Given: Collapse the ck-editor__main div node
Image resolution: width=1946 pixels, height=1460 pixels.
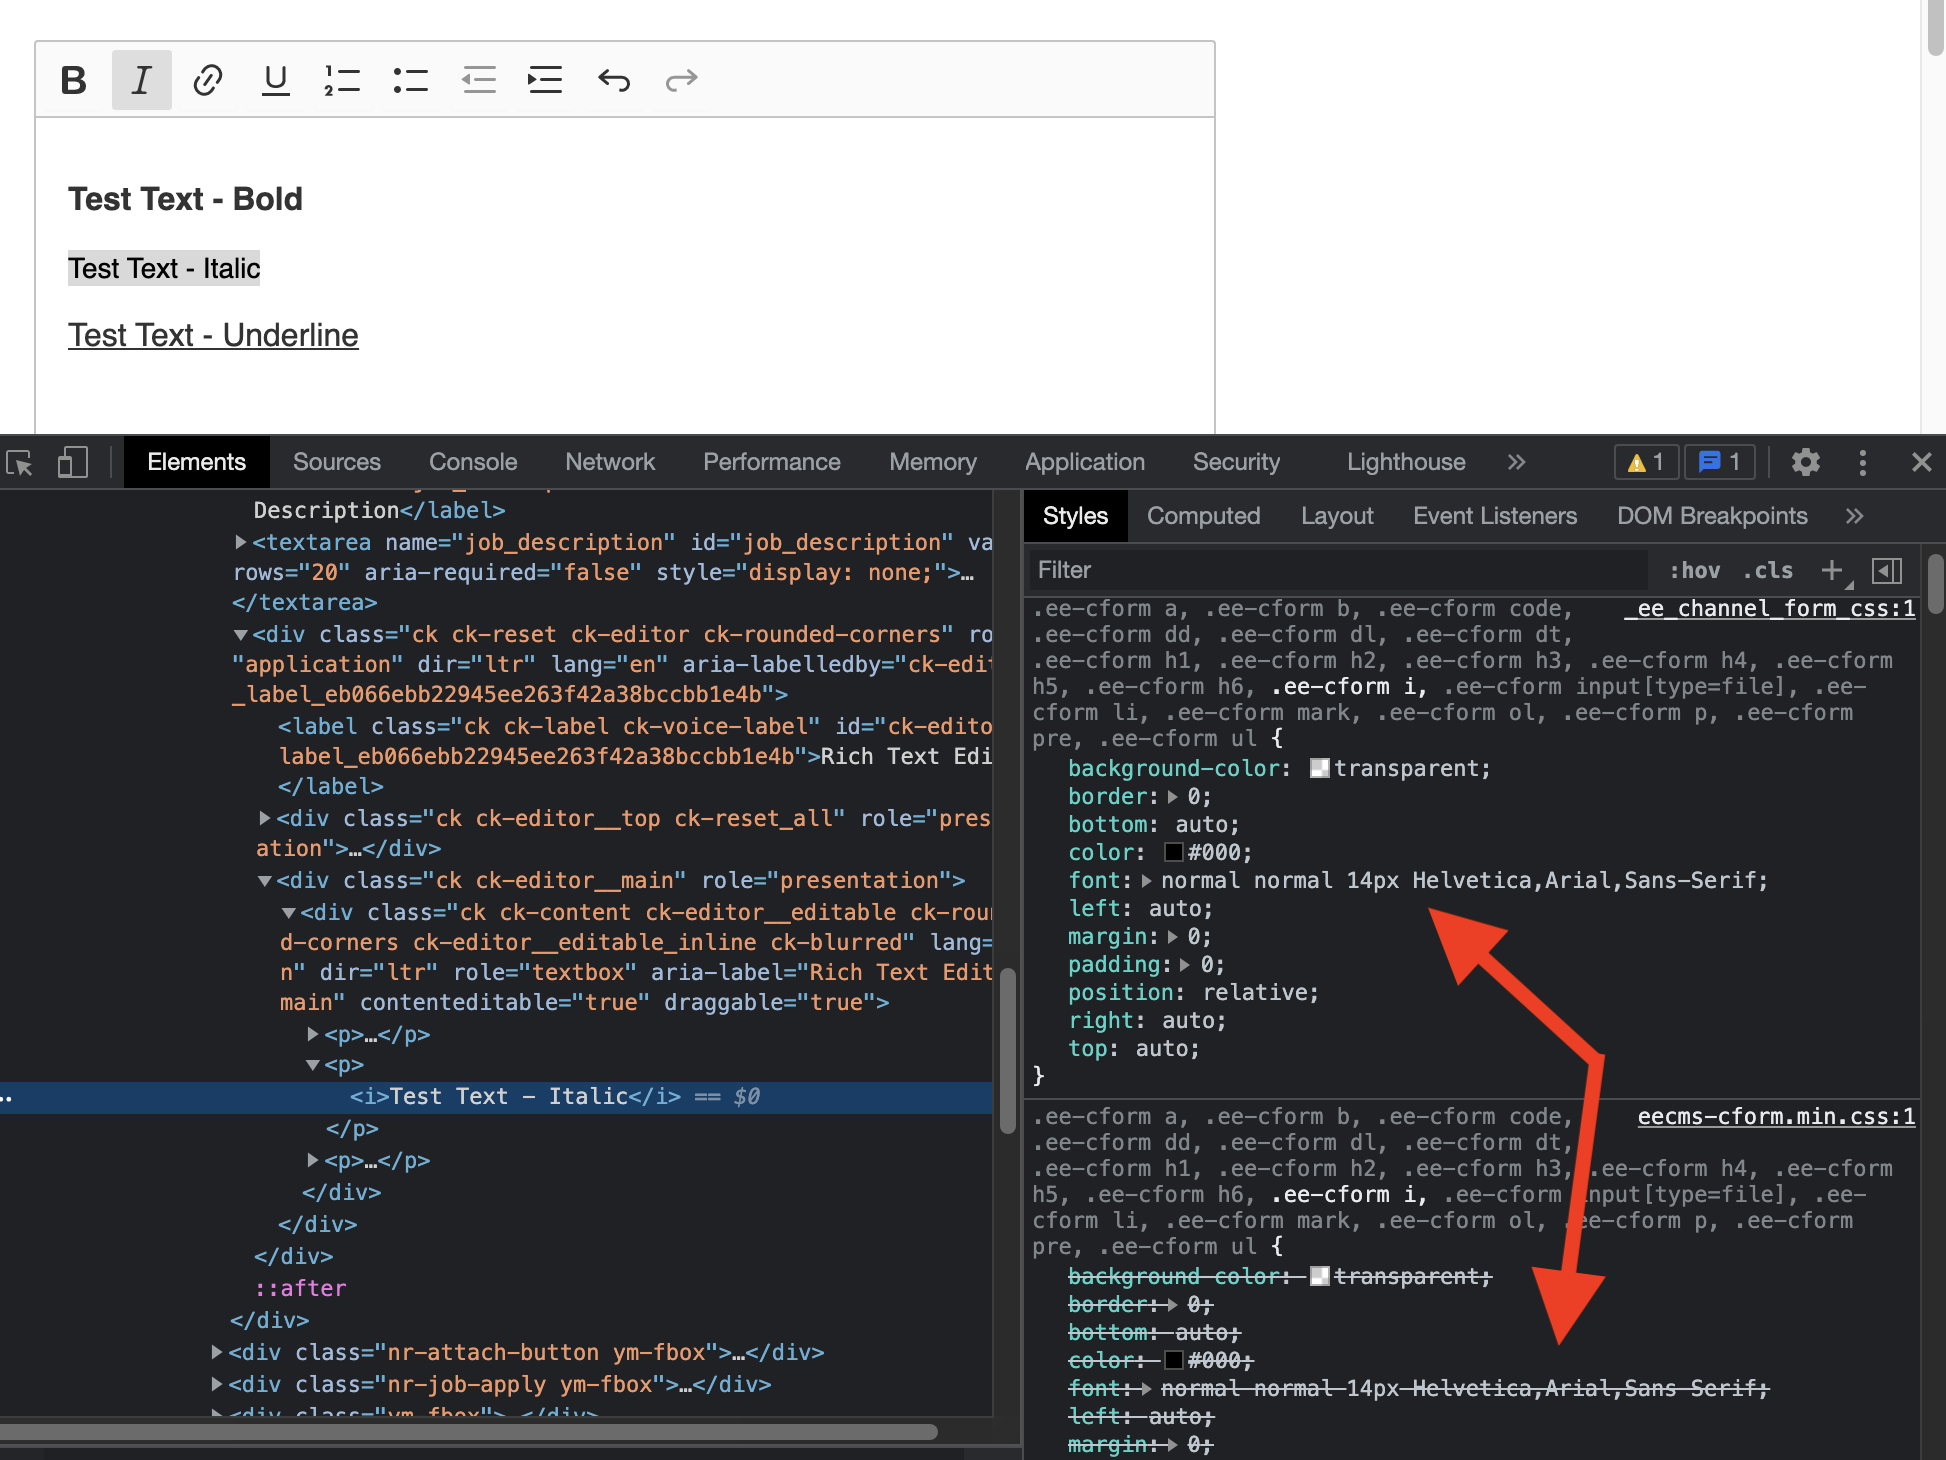Looking at the screenshot, I should (265, 881).
